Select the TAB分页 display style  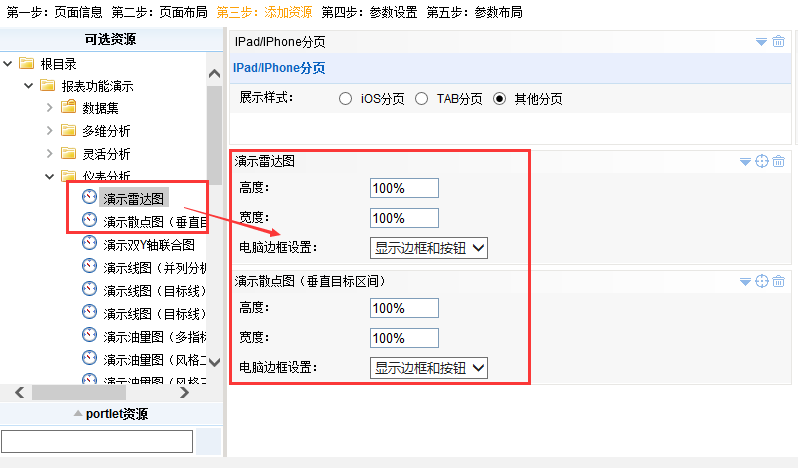[421, 99]
